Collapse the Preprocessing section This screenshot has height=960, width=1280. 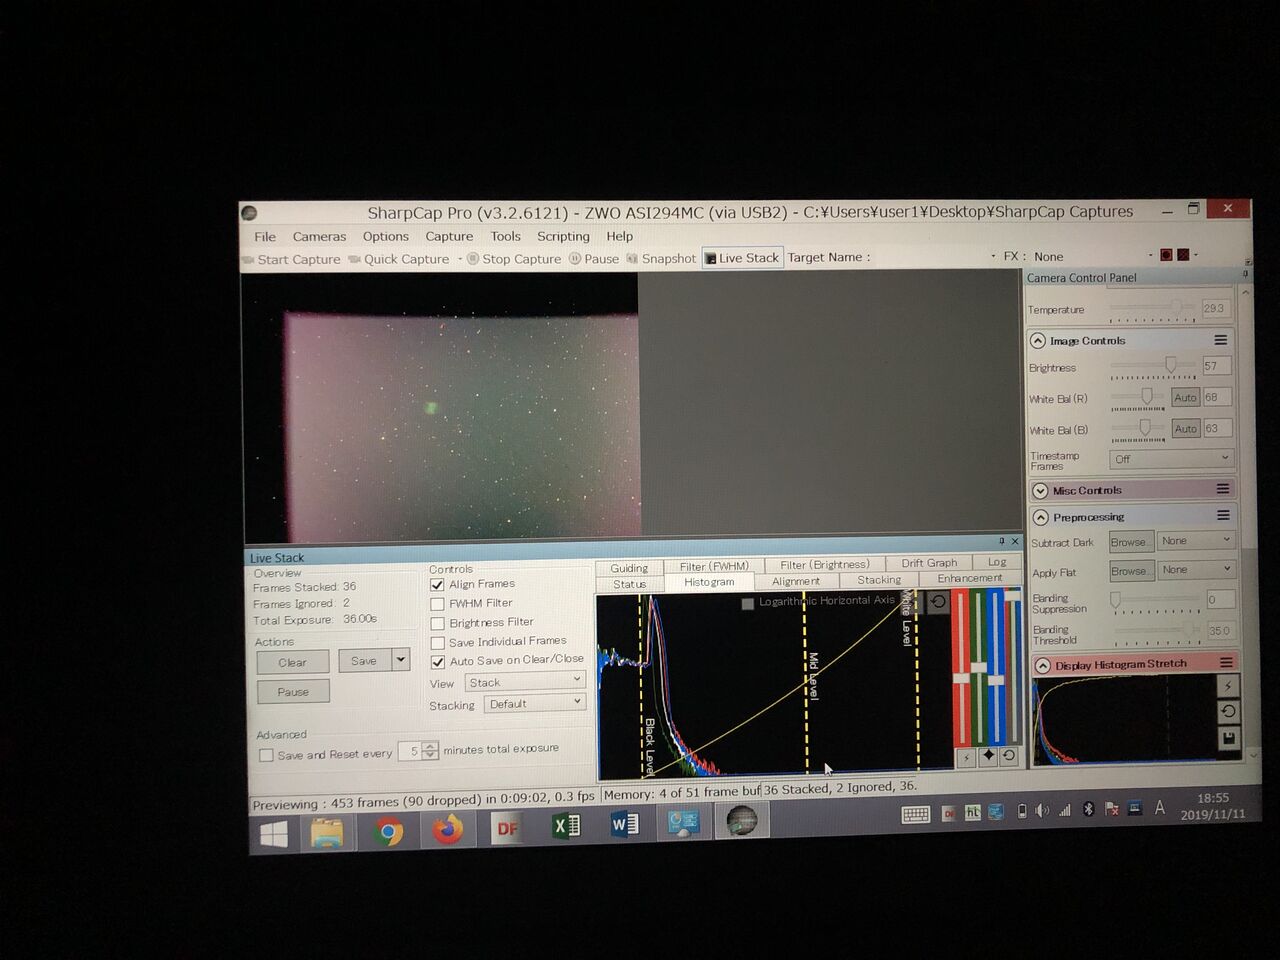tap(1040, 517)
